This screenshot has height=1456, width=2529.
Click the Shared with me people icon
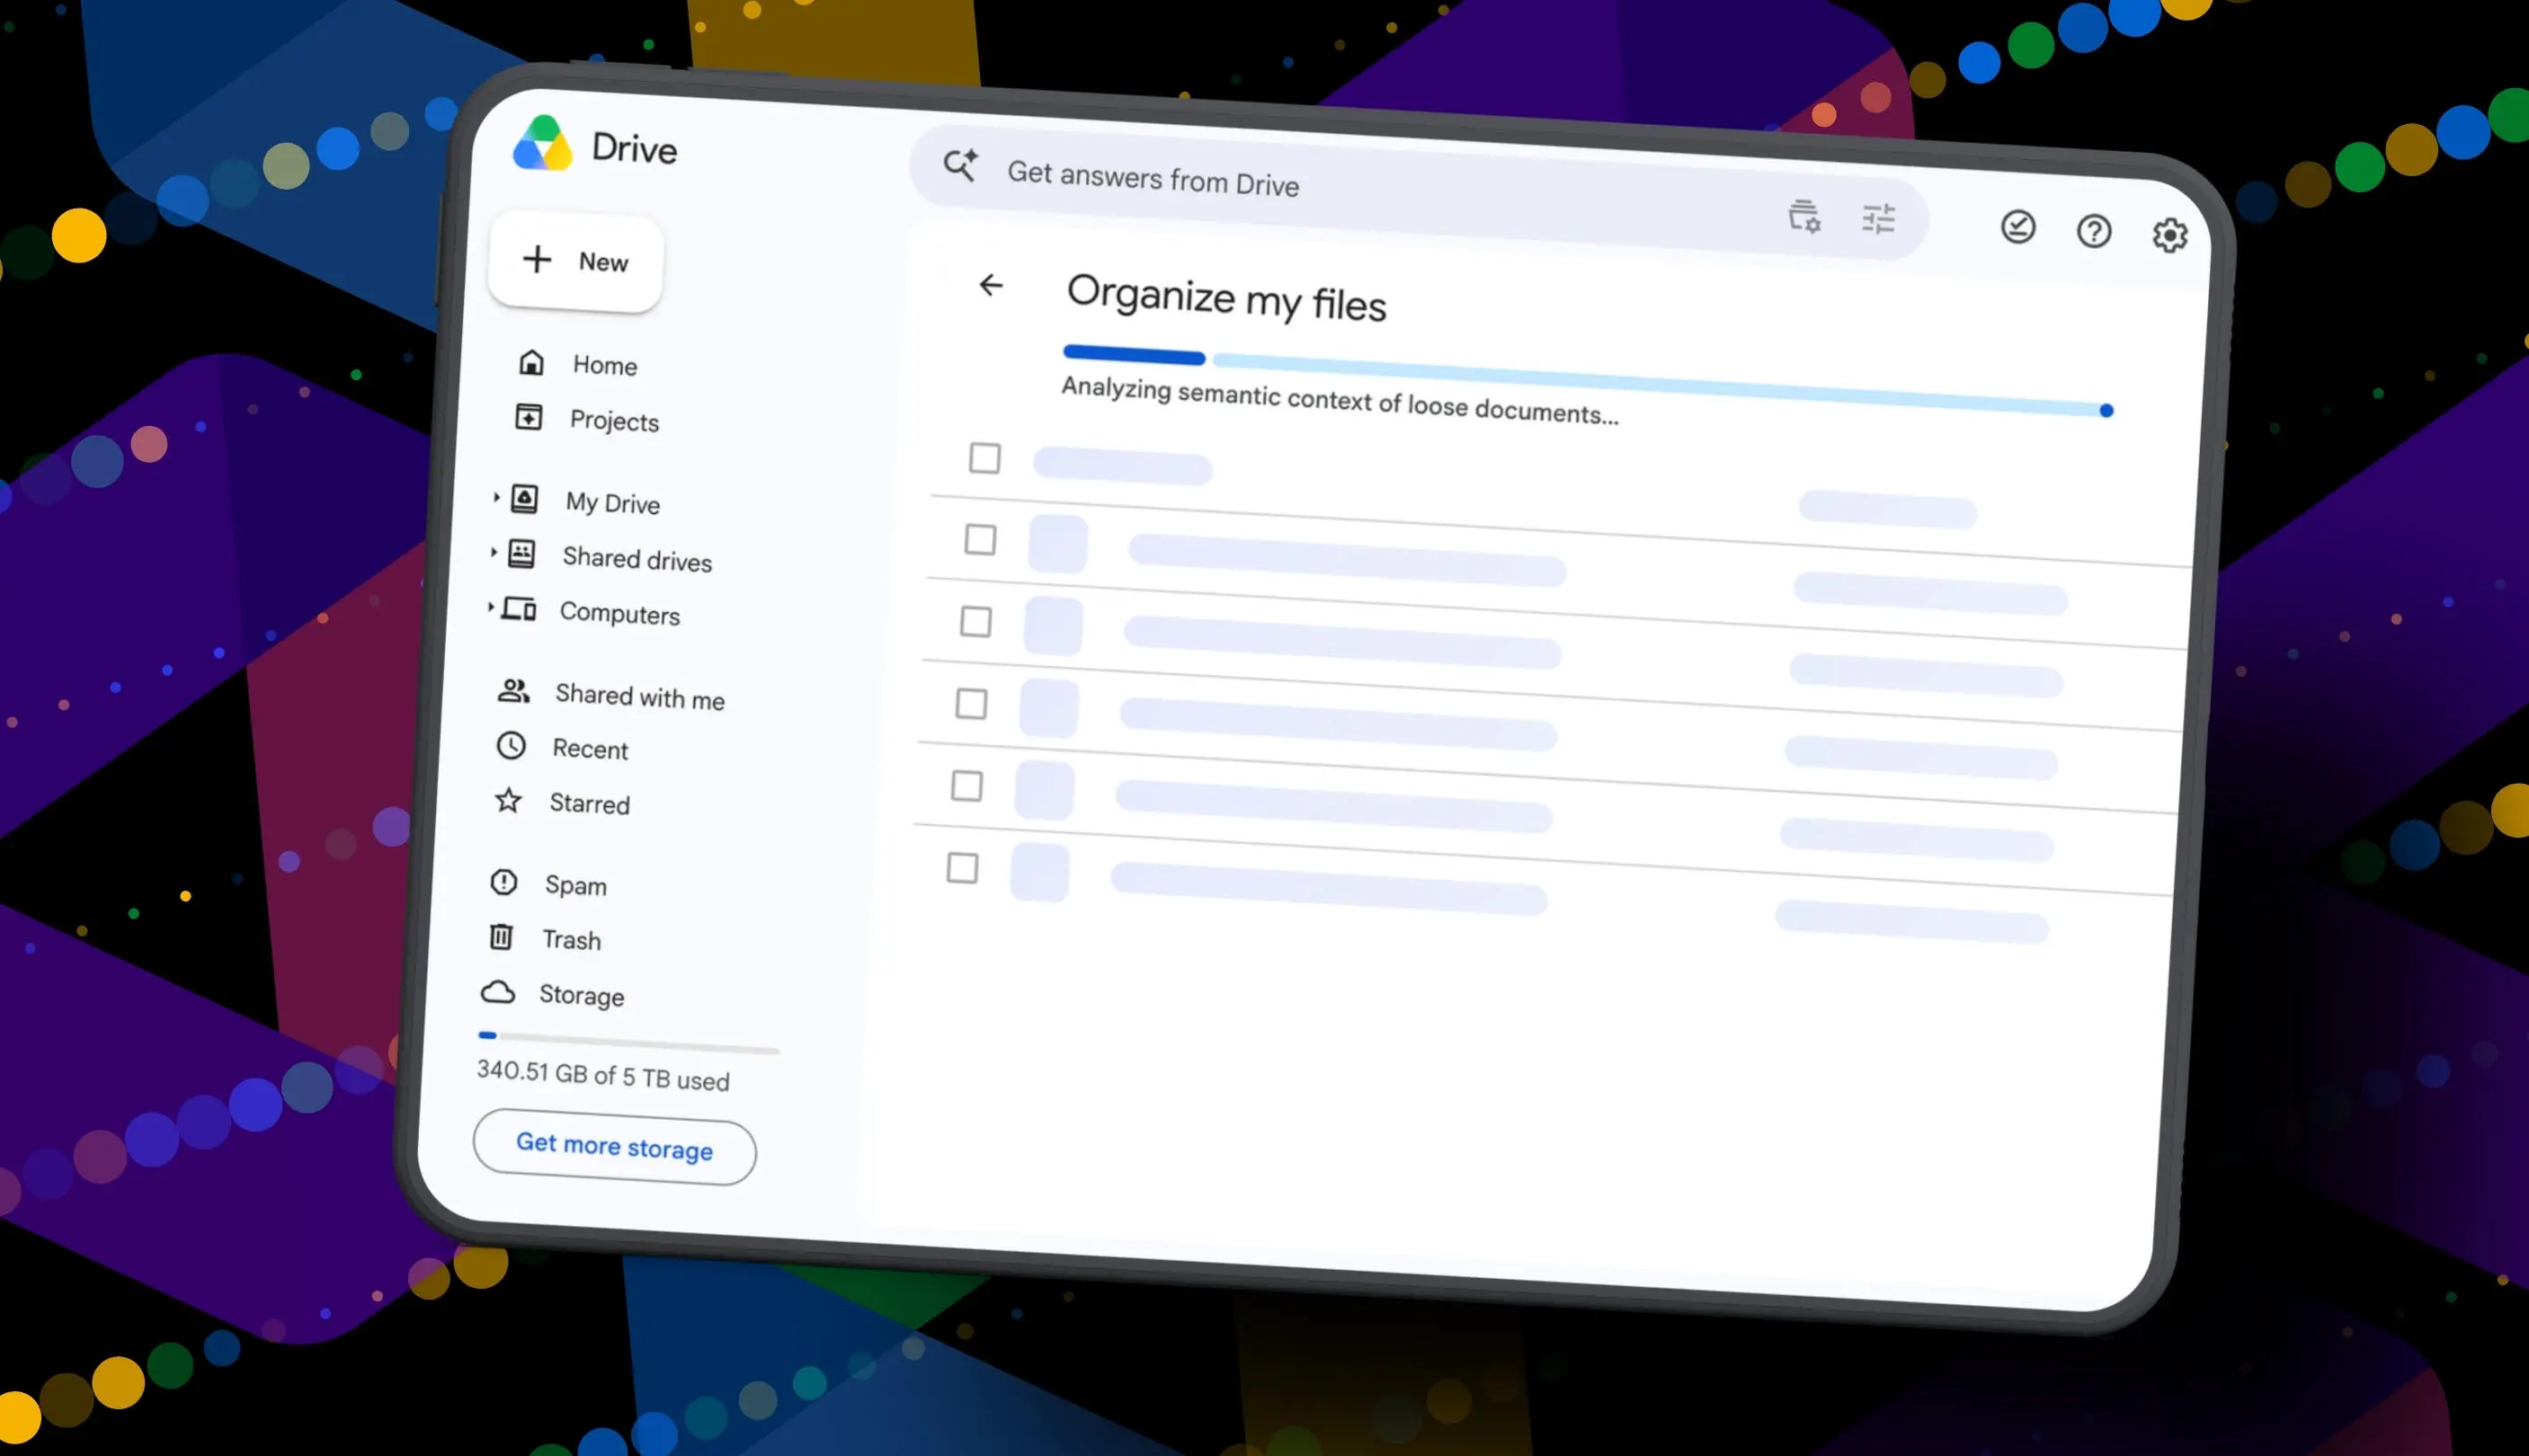(514, 690)
